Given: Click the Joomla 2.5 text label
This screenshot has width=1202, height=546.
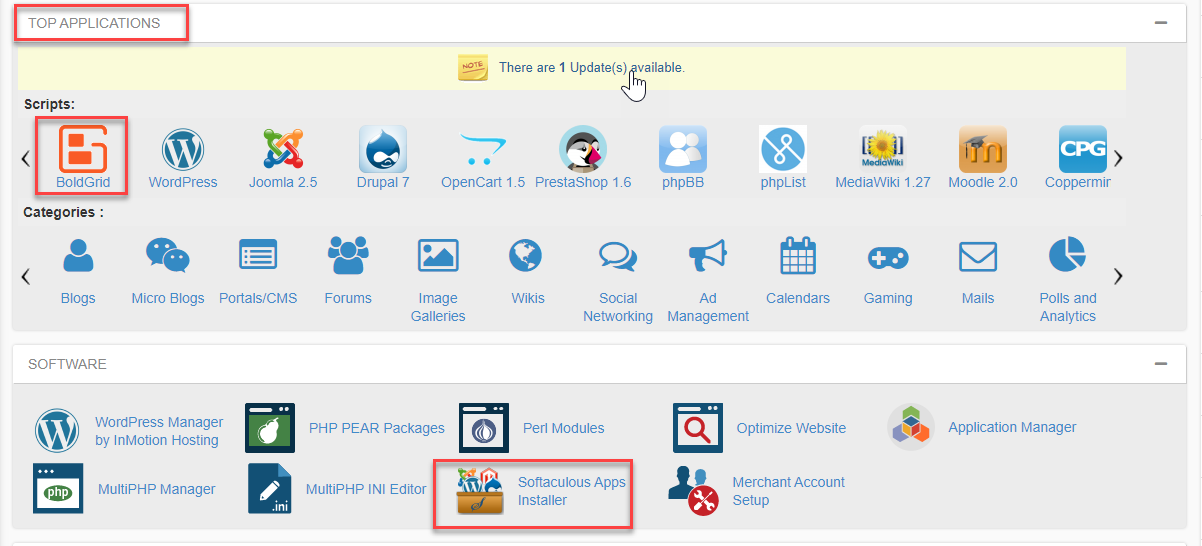Looking at the screenshot, I should pyautogui.click(x=283, y=183).
